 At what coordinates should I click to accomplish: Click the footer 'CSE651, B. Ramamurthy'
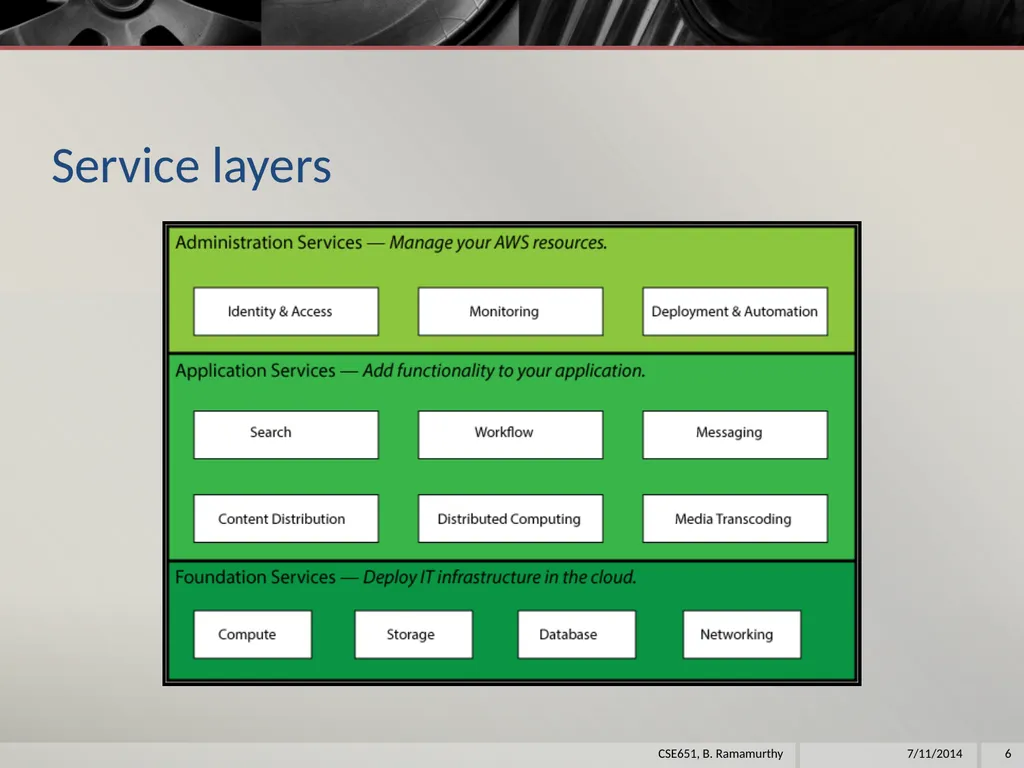click(720, 754)
